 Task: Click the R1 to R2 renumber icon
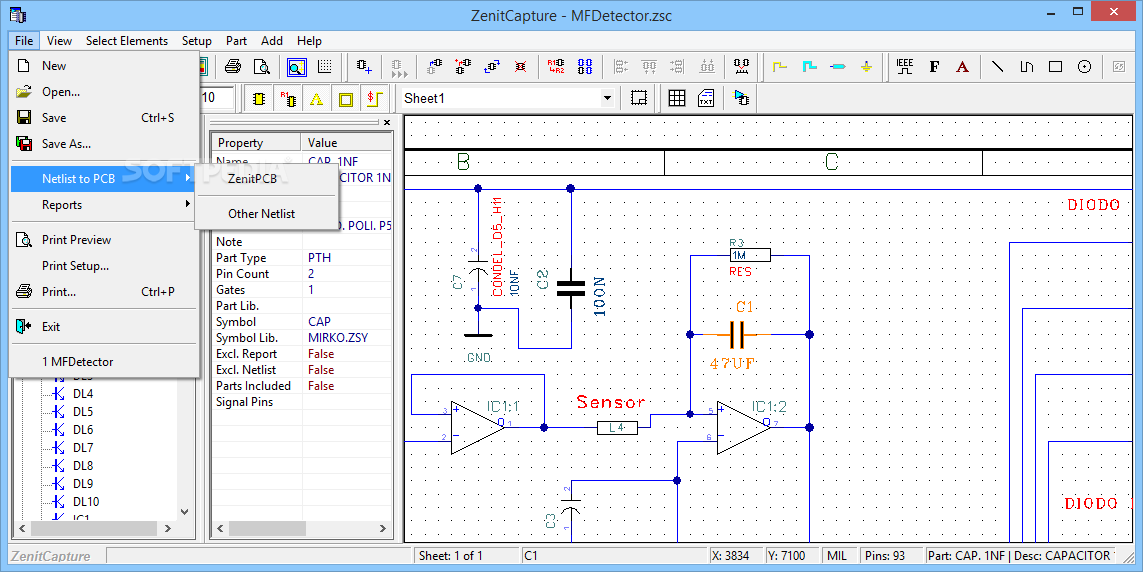click(555, 67)
